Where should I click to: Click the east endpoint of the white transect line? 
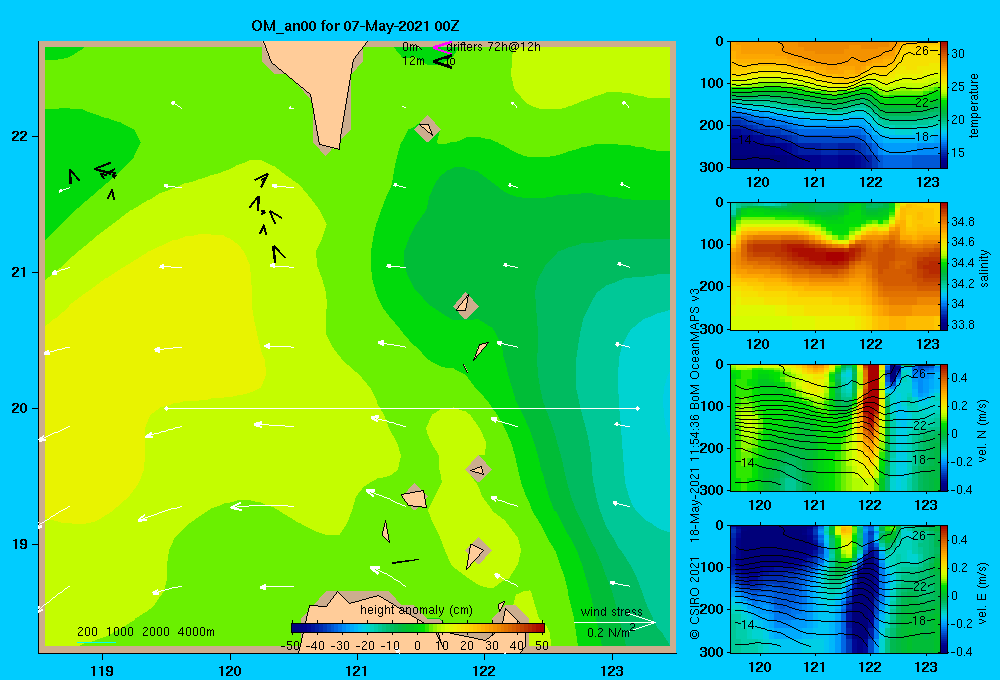tap(638, 408)
